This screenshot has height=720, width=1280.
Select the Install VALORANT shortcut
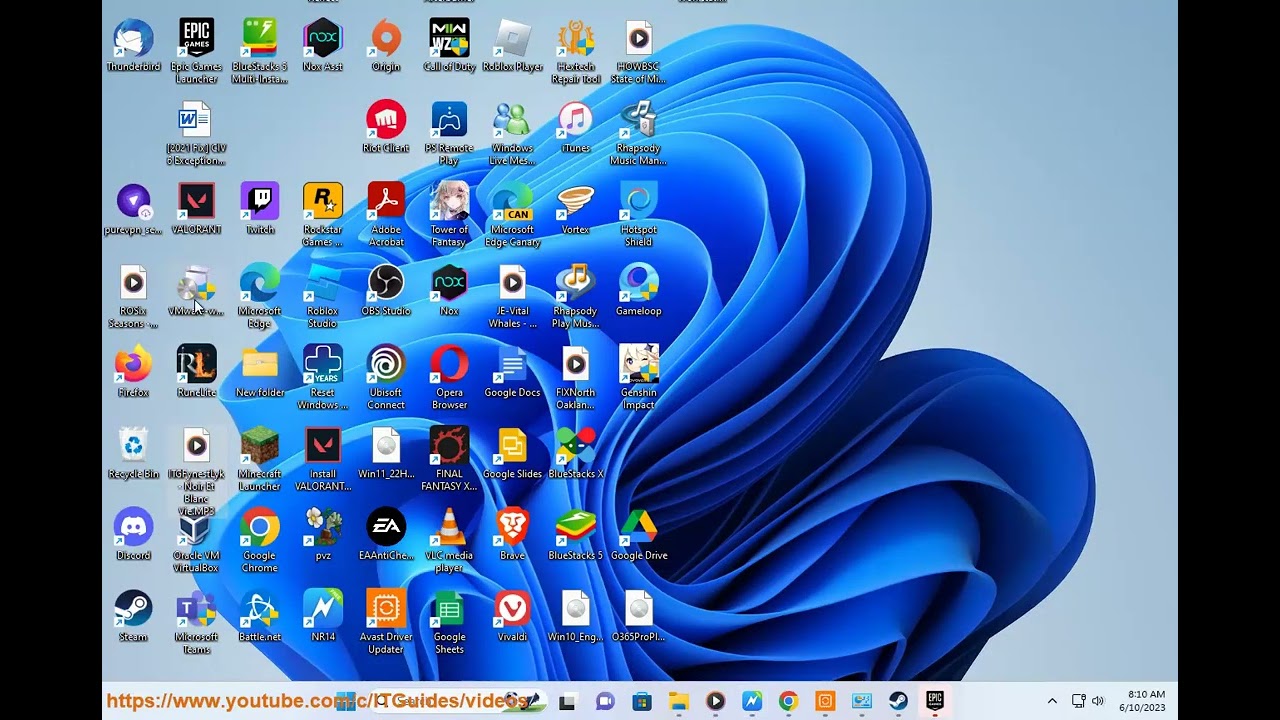click(322, 458)
